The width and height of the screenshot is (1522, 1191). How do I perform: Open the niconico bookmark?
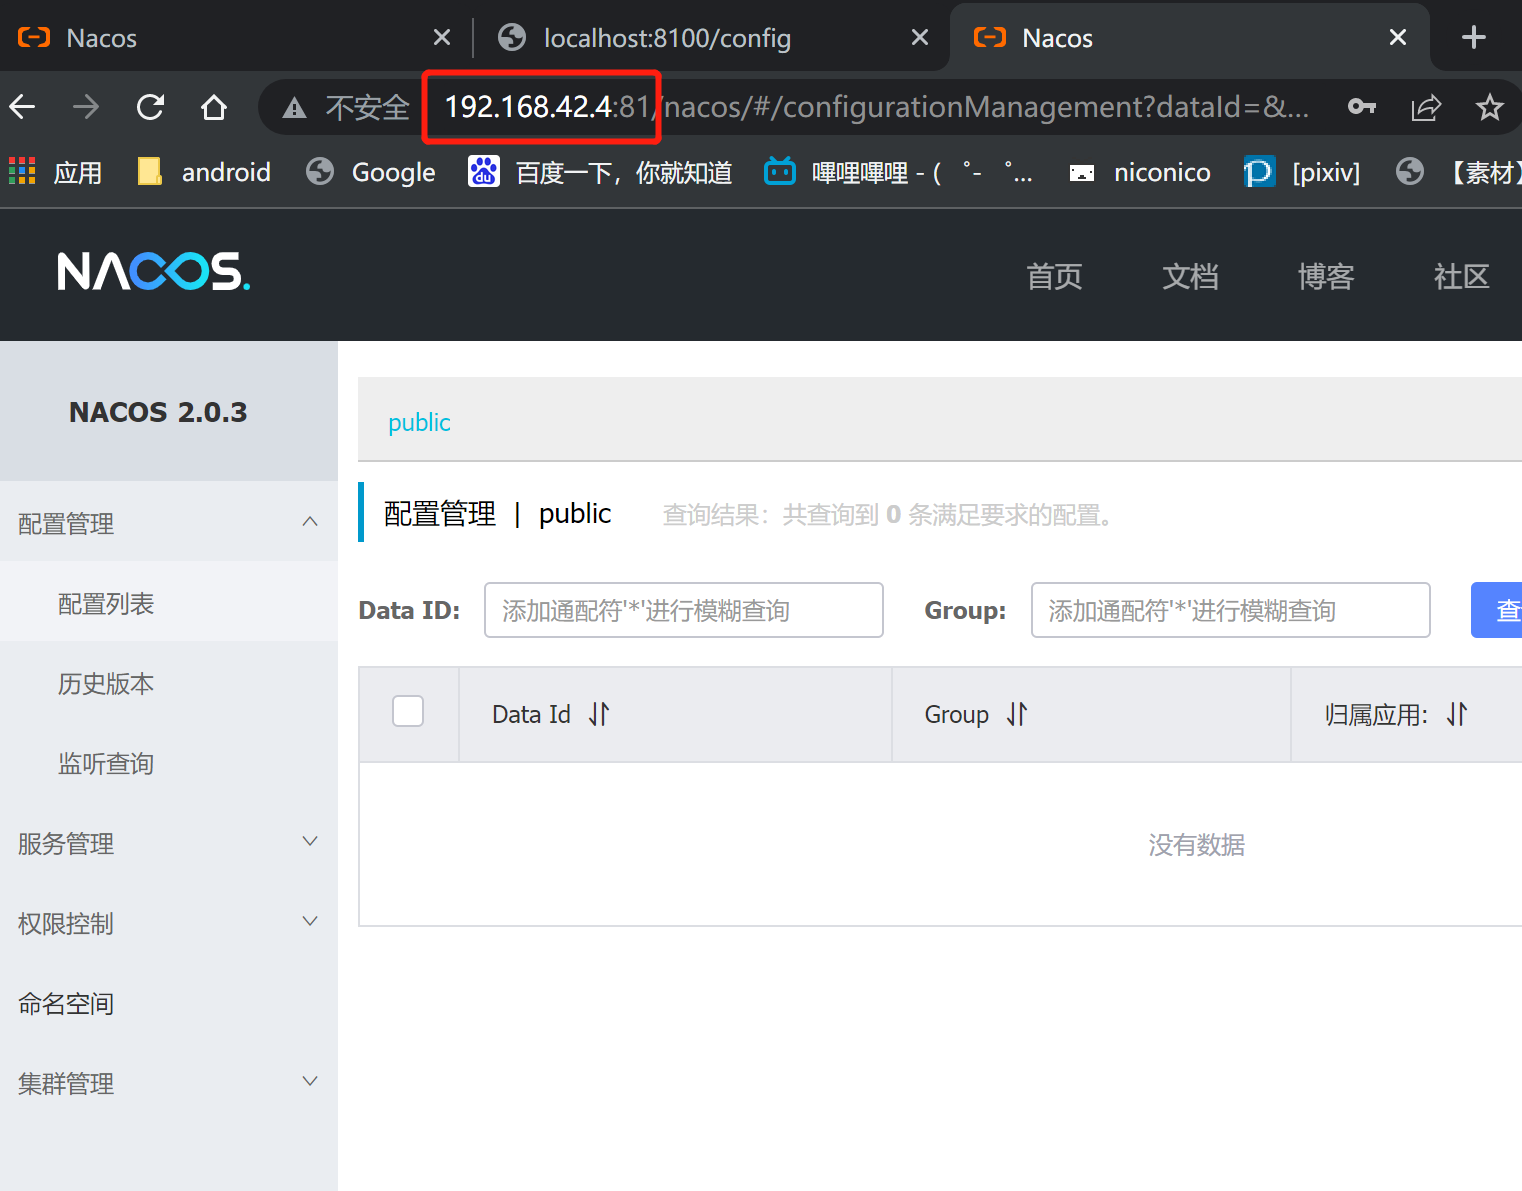click(1139, 172)
